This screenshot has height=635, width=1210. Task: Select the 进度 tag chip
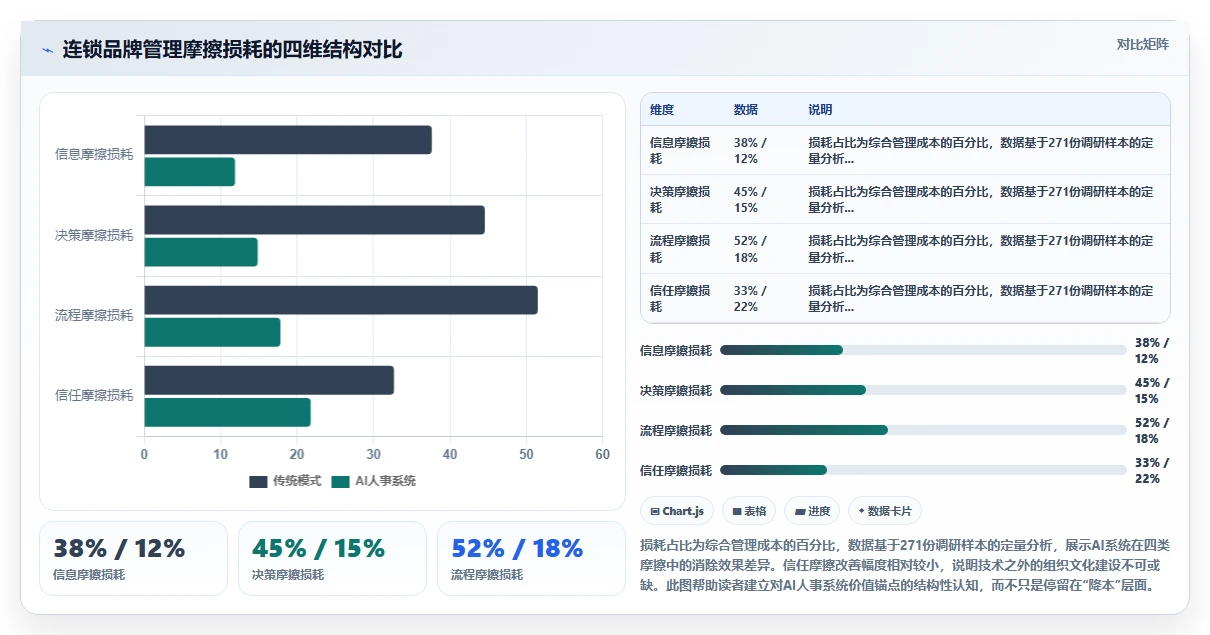coord(812,511)
